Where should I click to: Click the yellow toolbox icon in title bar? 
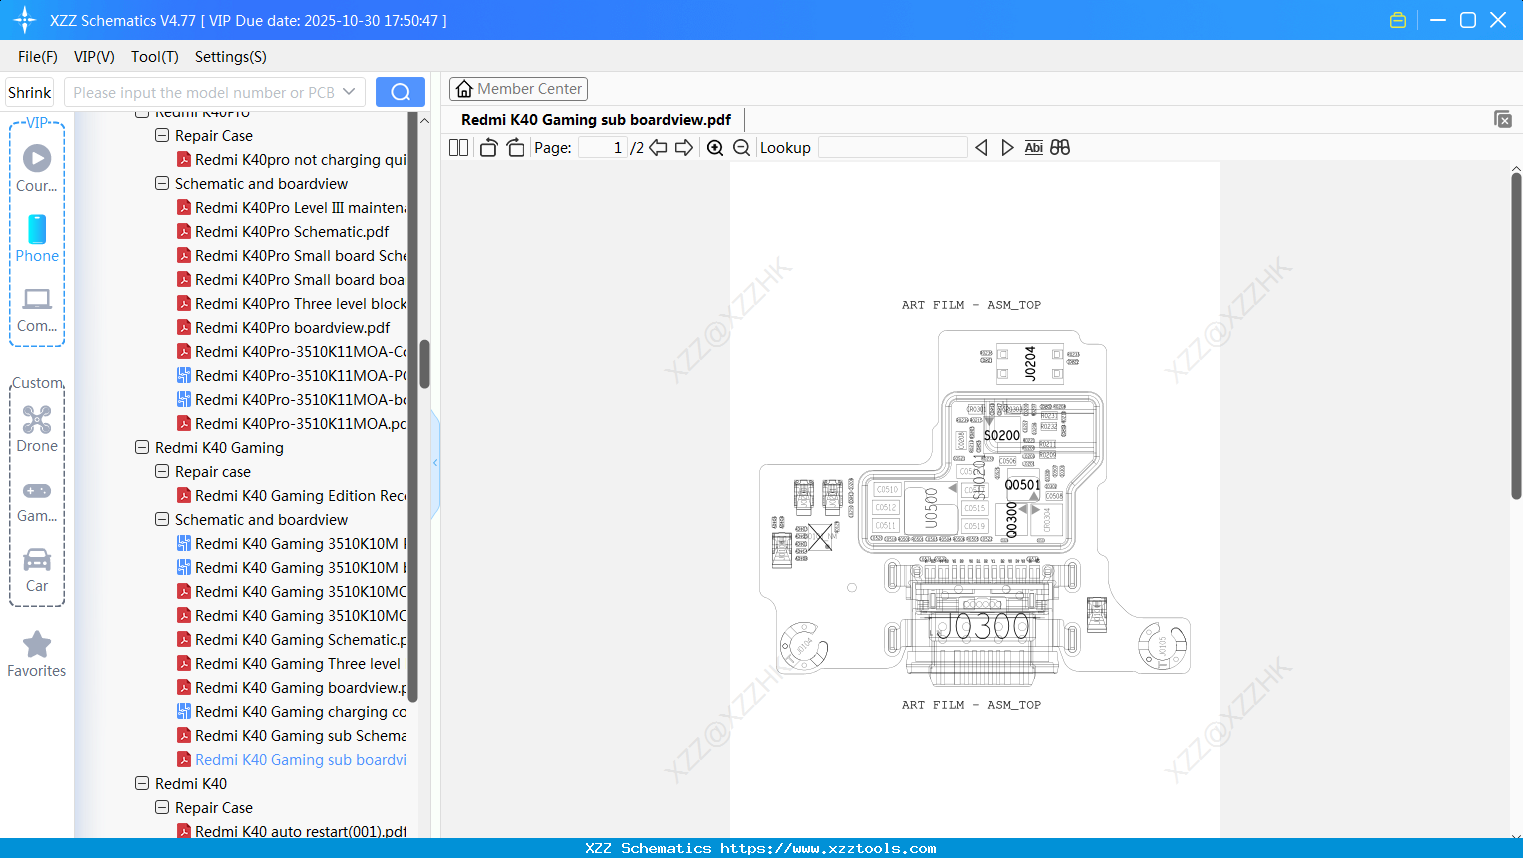pos(1398,20)
